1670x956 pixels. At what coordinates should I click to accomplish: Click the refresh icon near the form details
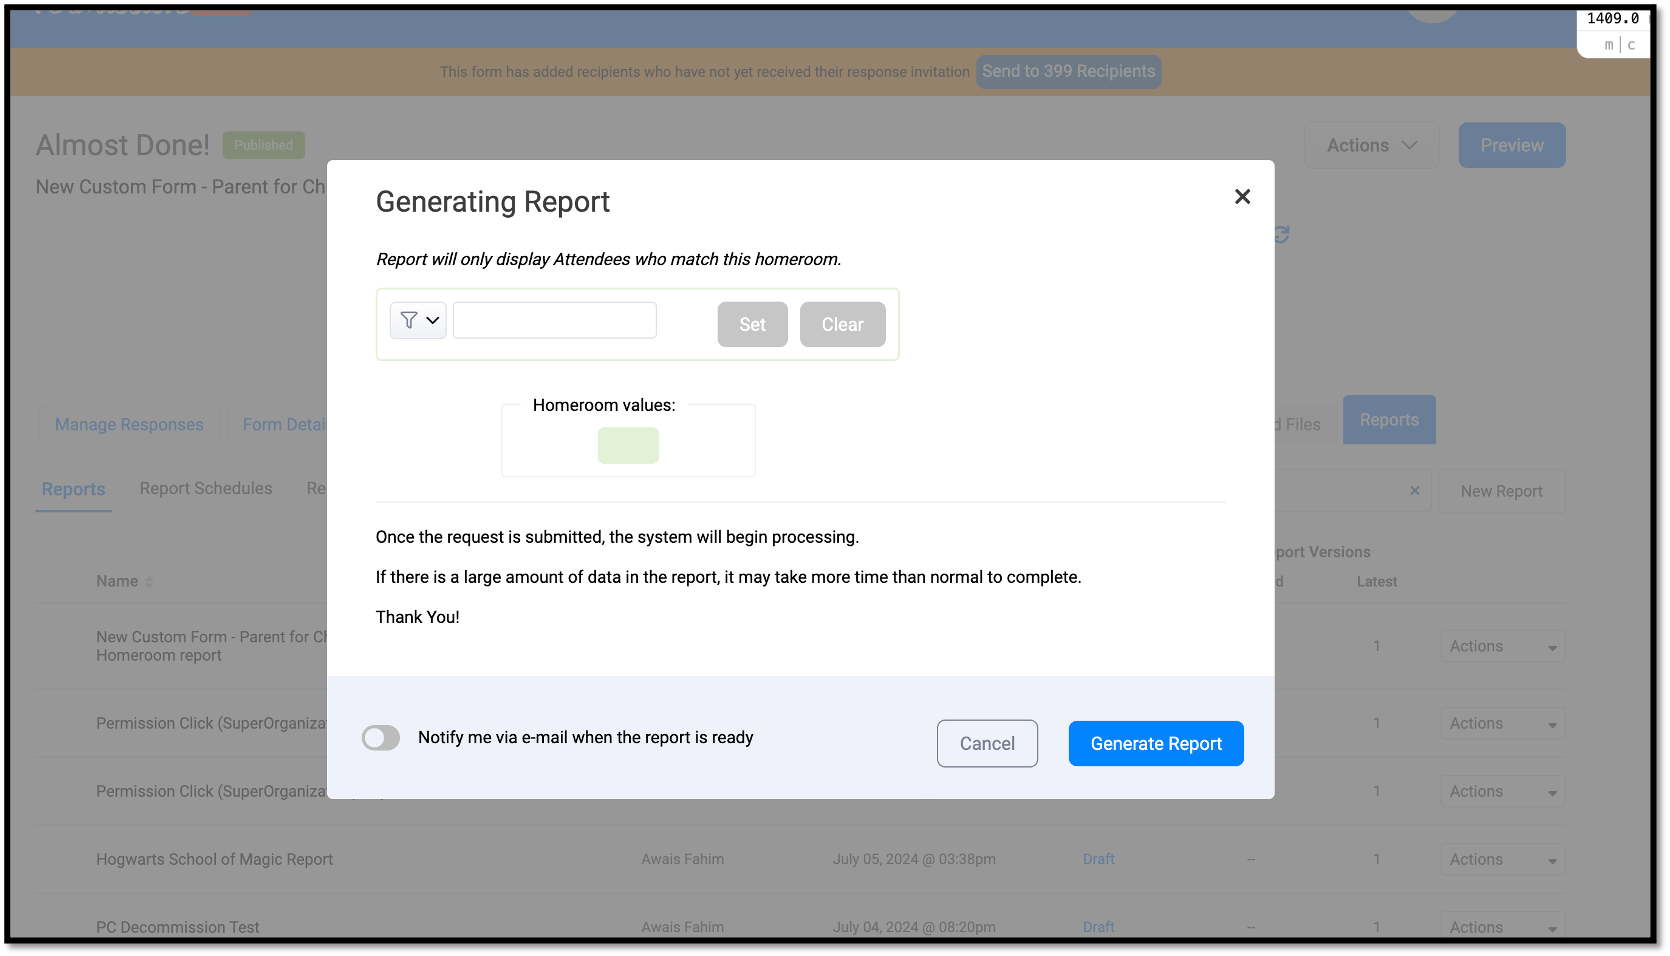[x=1281, y=234]
